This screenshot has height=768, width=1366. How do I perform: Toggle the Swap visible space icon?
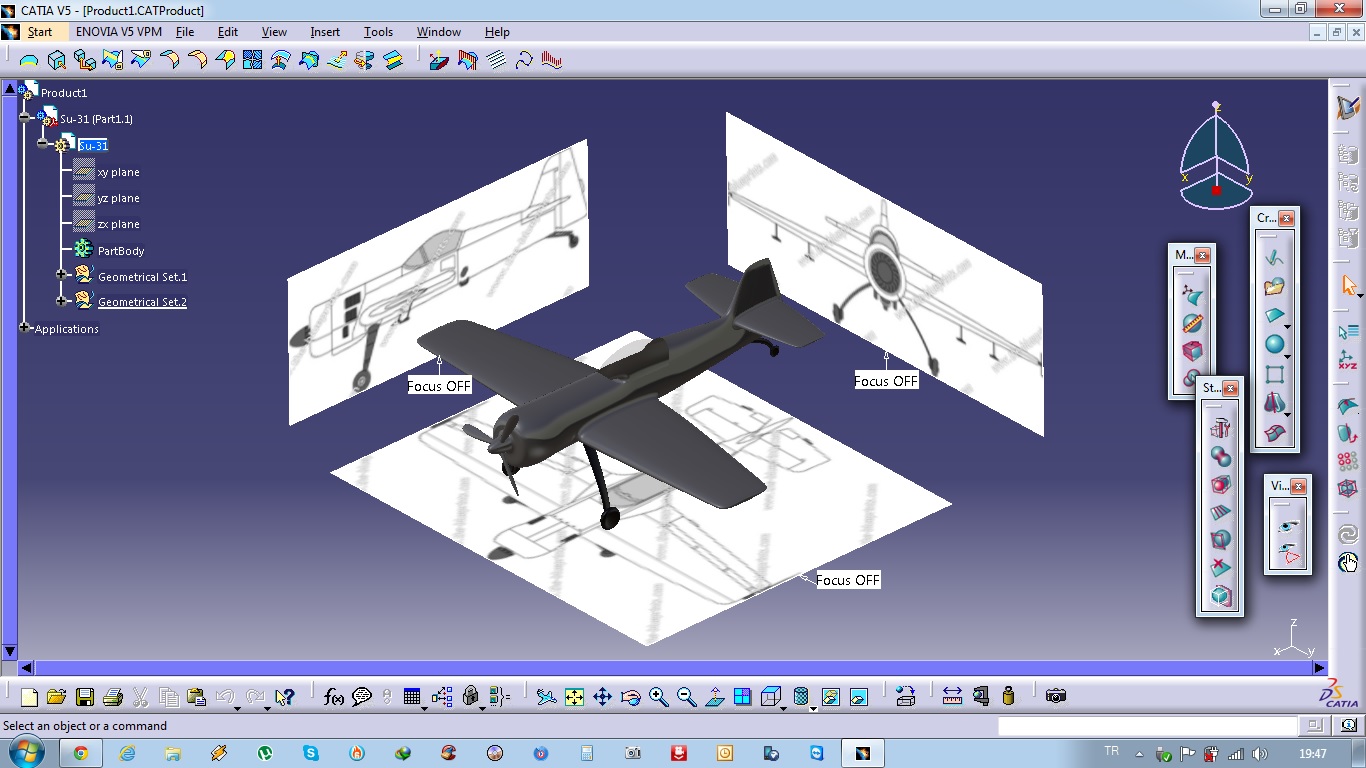(858, 697)
